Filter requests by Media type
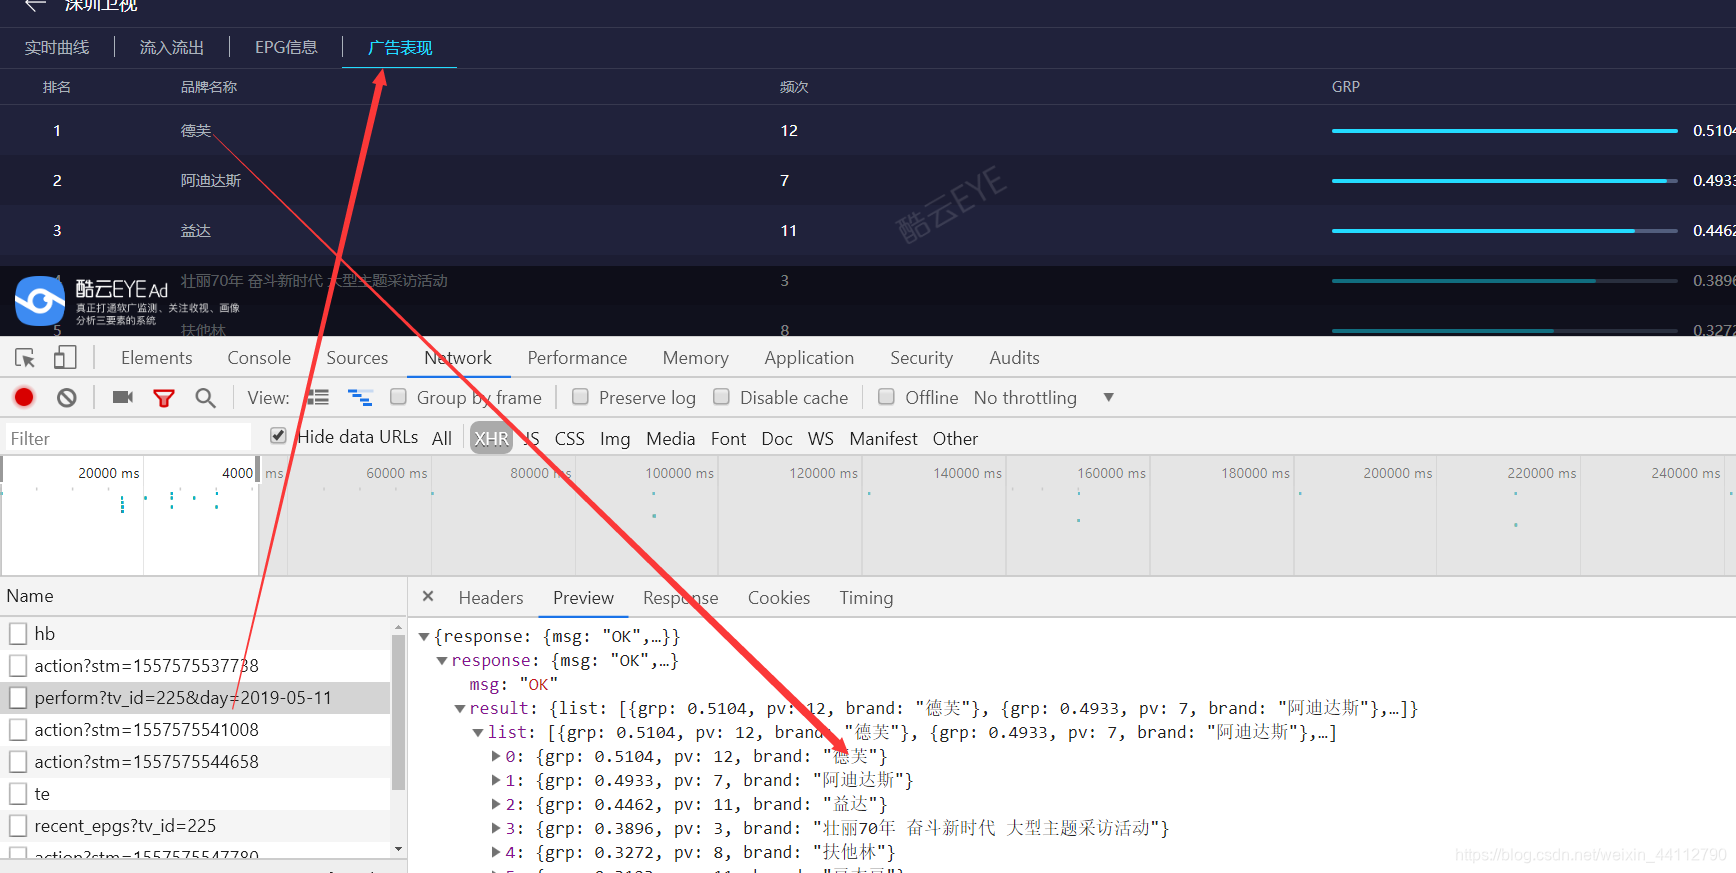The height and width of the screenshot is (873, 1736). coord(670,438)
